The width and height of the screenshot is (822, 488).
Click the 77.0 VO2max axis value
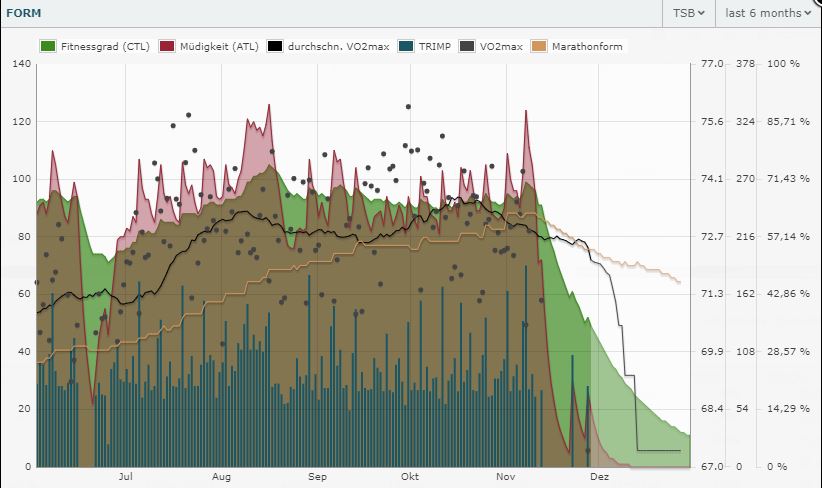pyautogui.click(x=711, y=64)
